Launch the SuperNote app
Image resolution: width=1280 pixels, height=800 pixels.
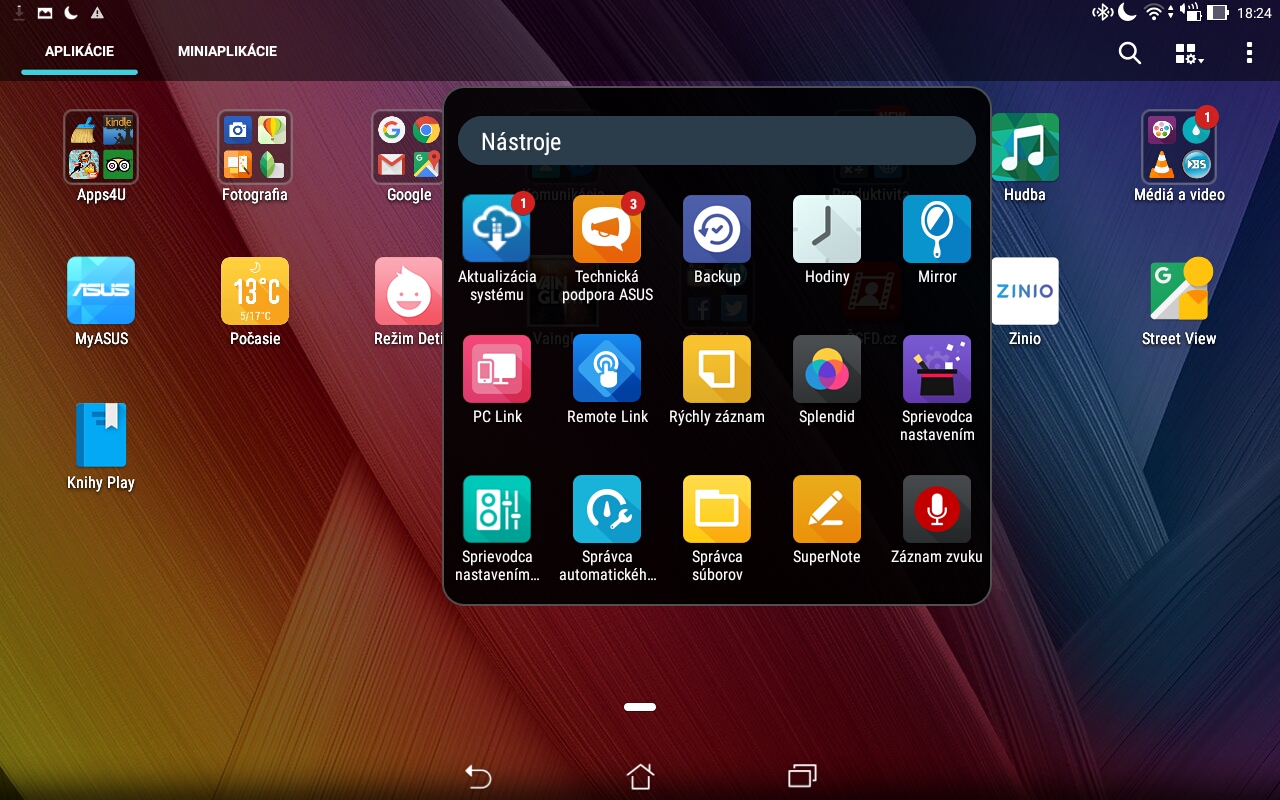(827, 509)
